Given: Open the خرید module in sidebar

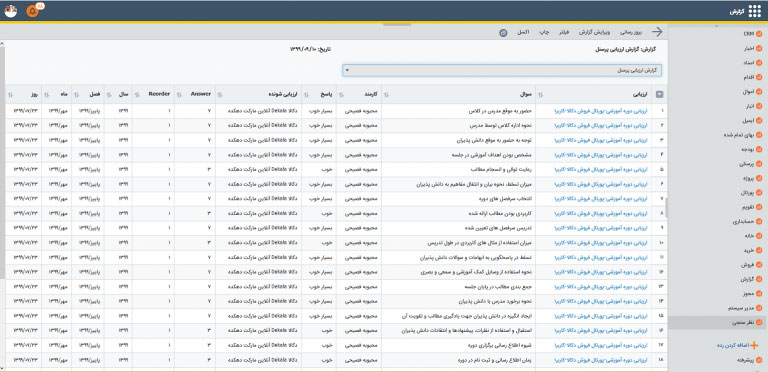Looking at the screenshot, I should pos(752,250).
